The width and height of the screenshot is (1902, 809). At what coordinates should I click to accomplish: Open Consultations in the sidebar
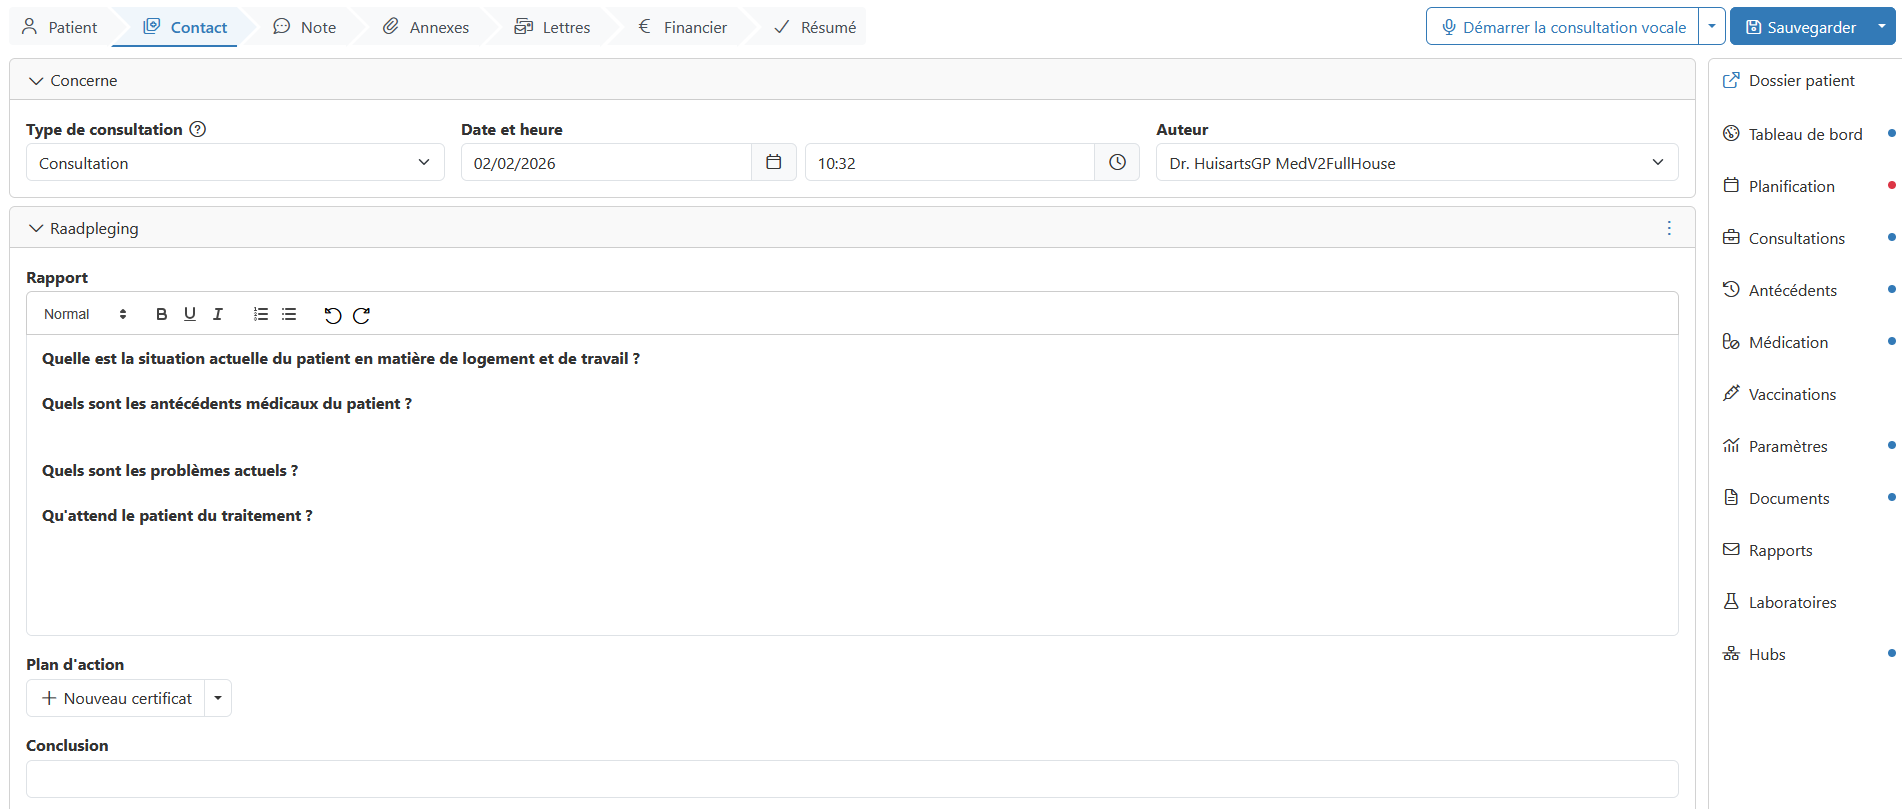point(1784,238)
